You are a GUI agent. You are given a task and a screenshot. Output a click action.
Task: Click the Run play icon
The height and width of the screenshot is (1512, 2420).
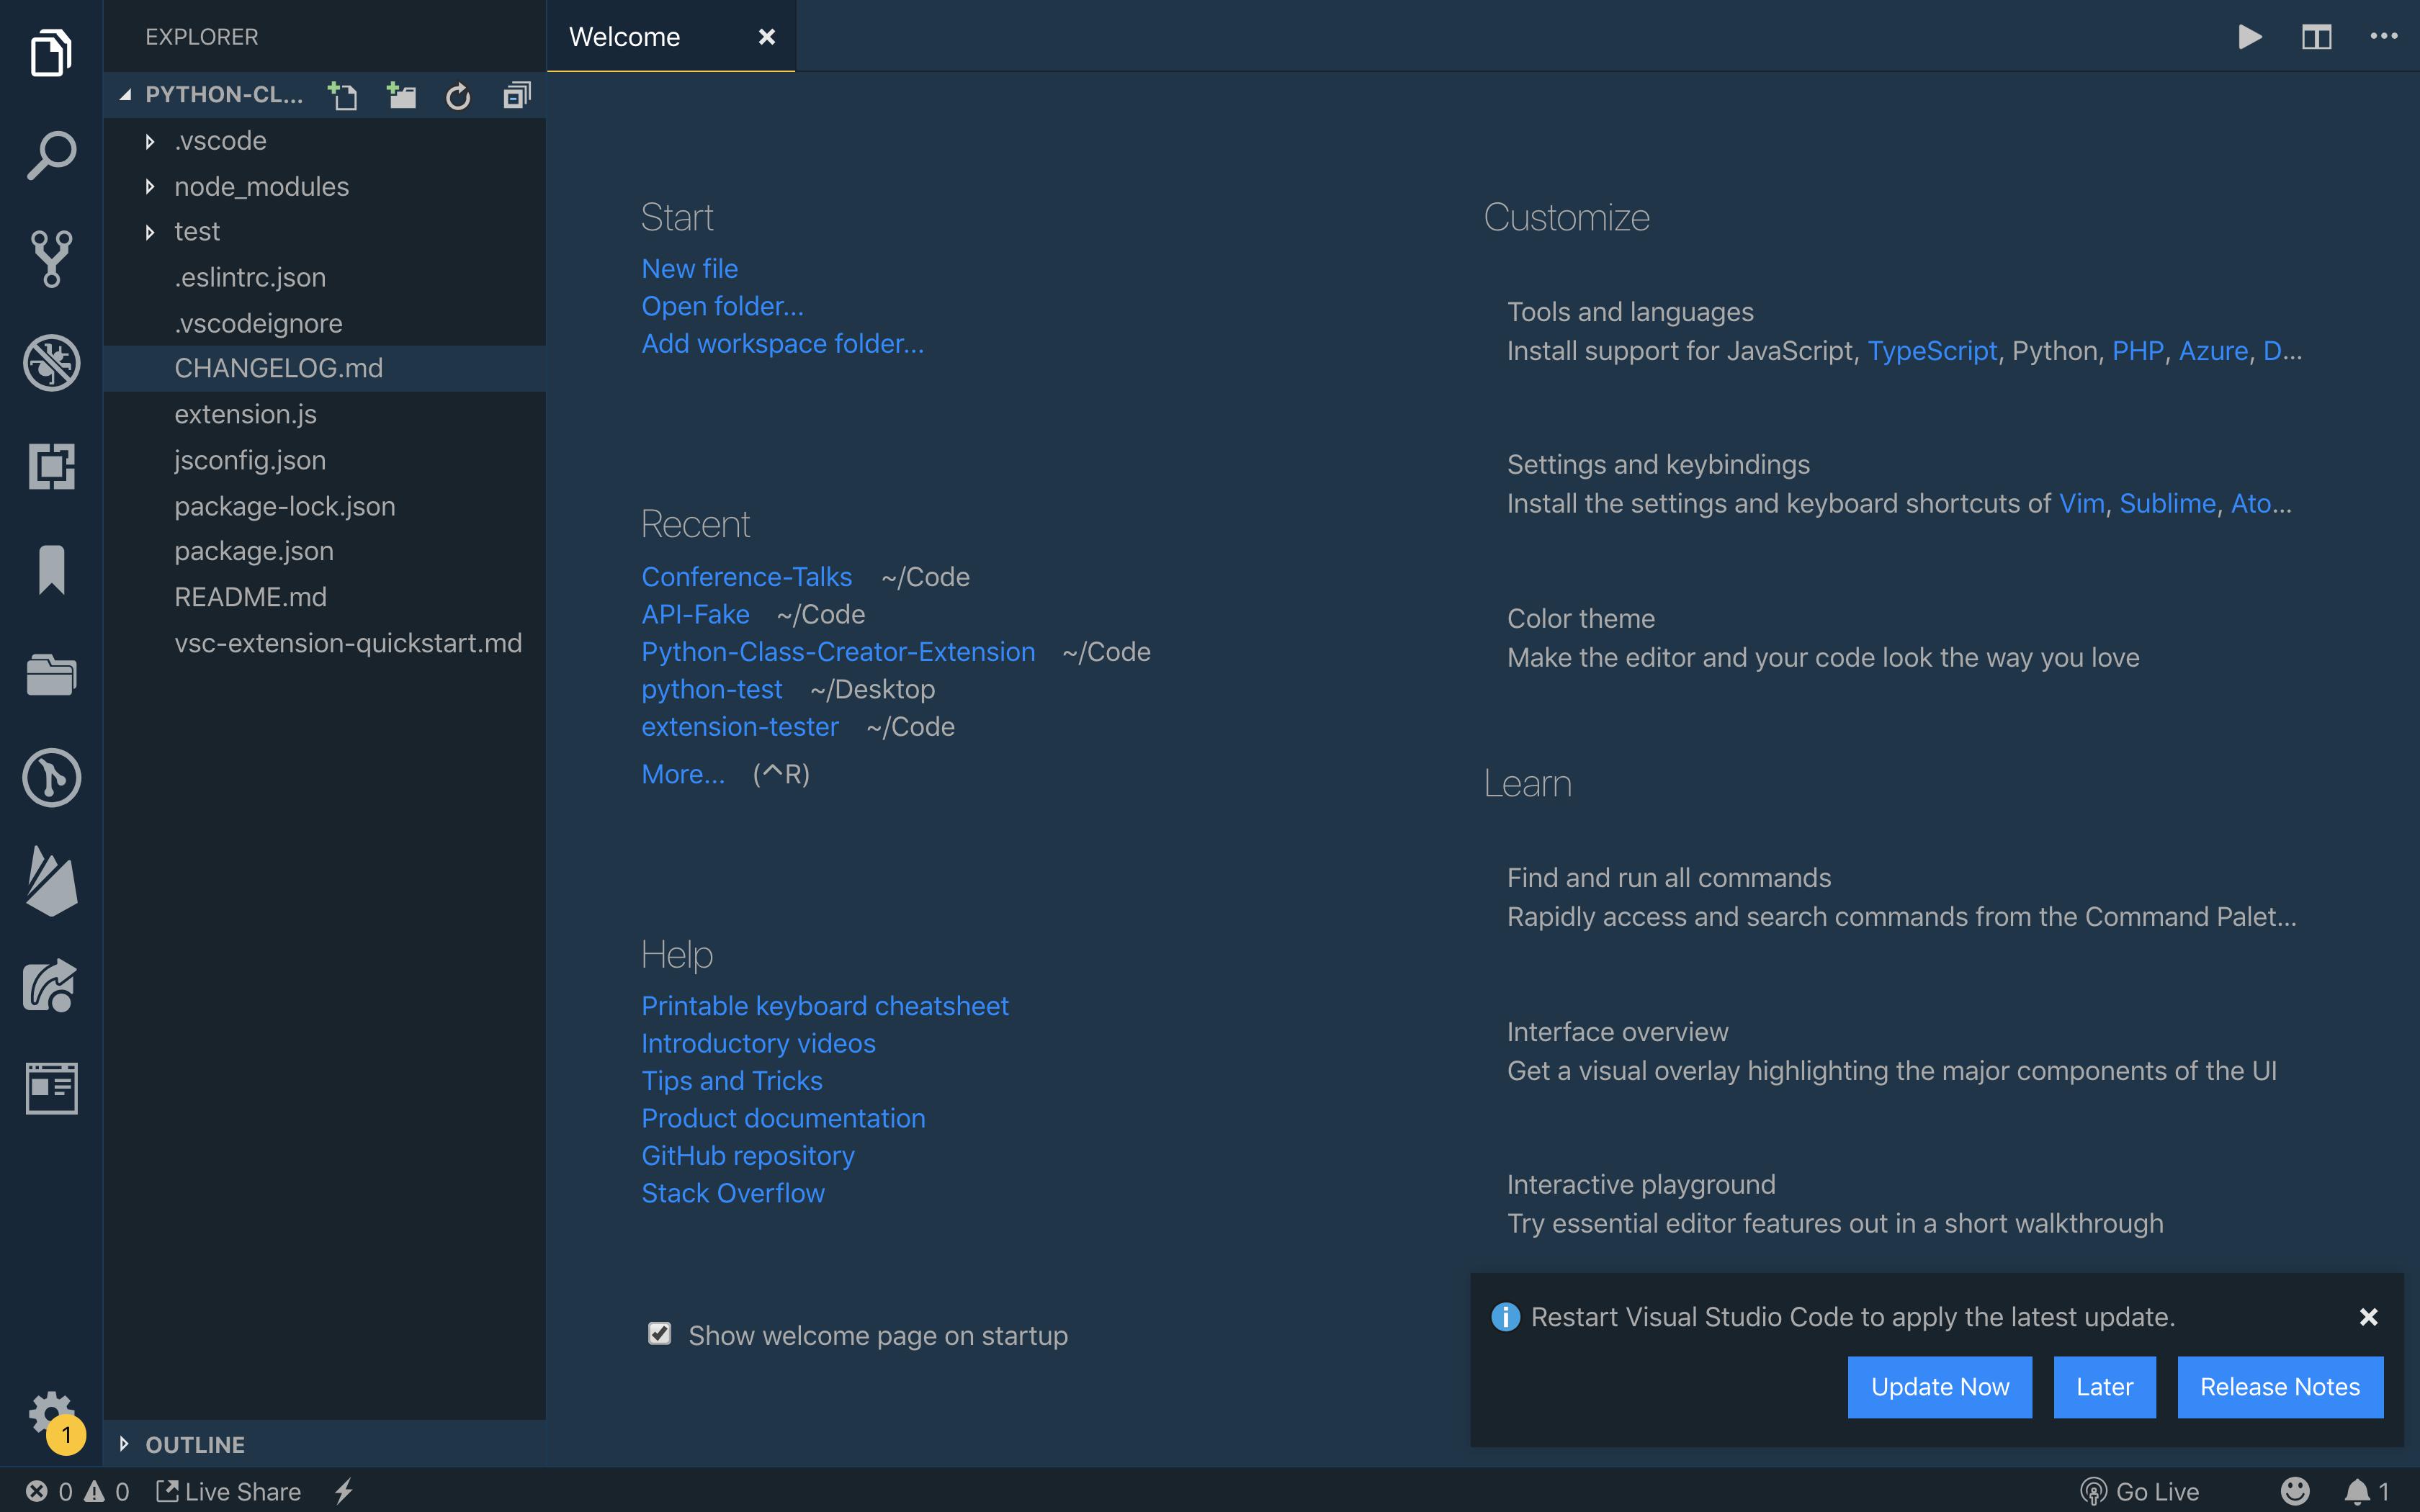[x=2251, y=36]
